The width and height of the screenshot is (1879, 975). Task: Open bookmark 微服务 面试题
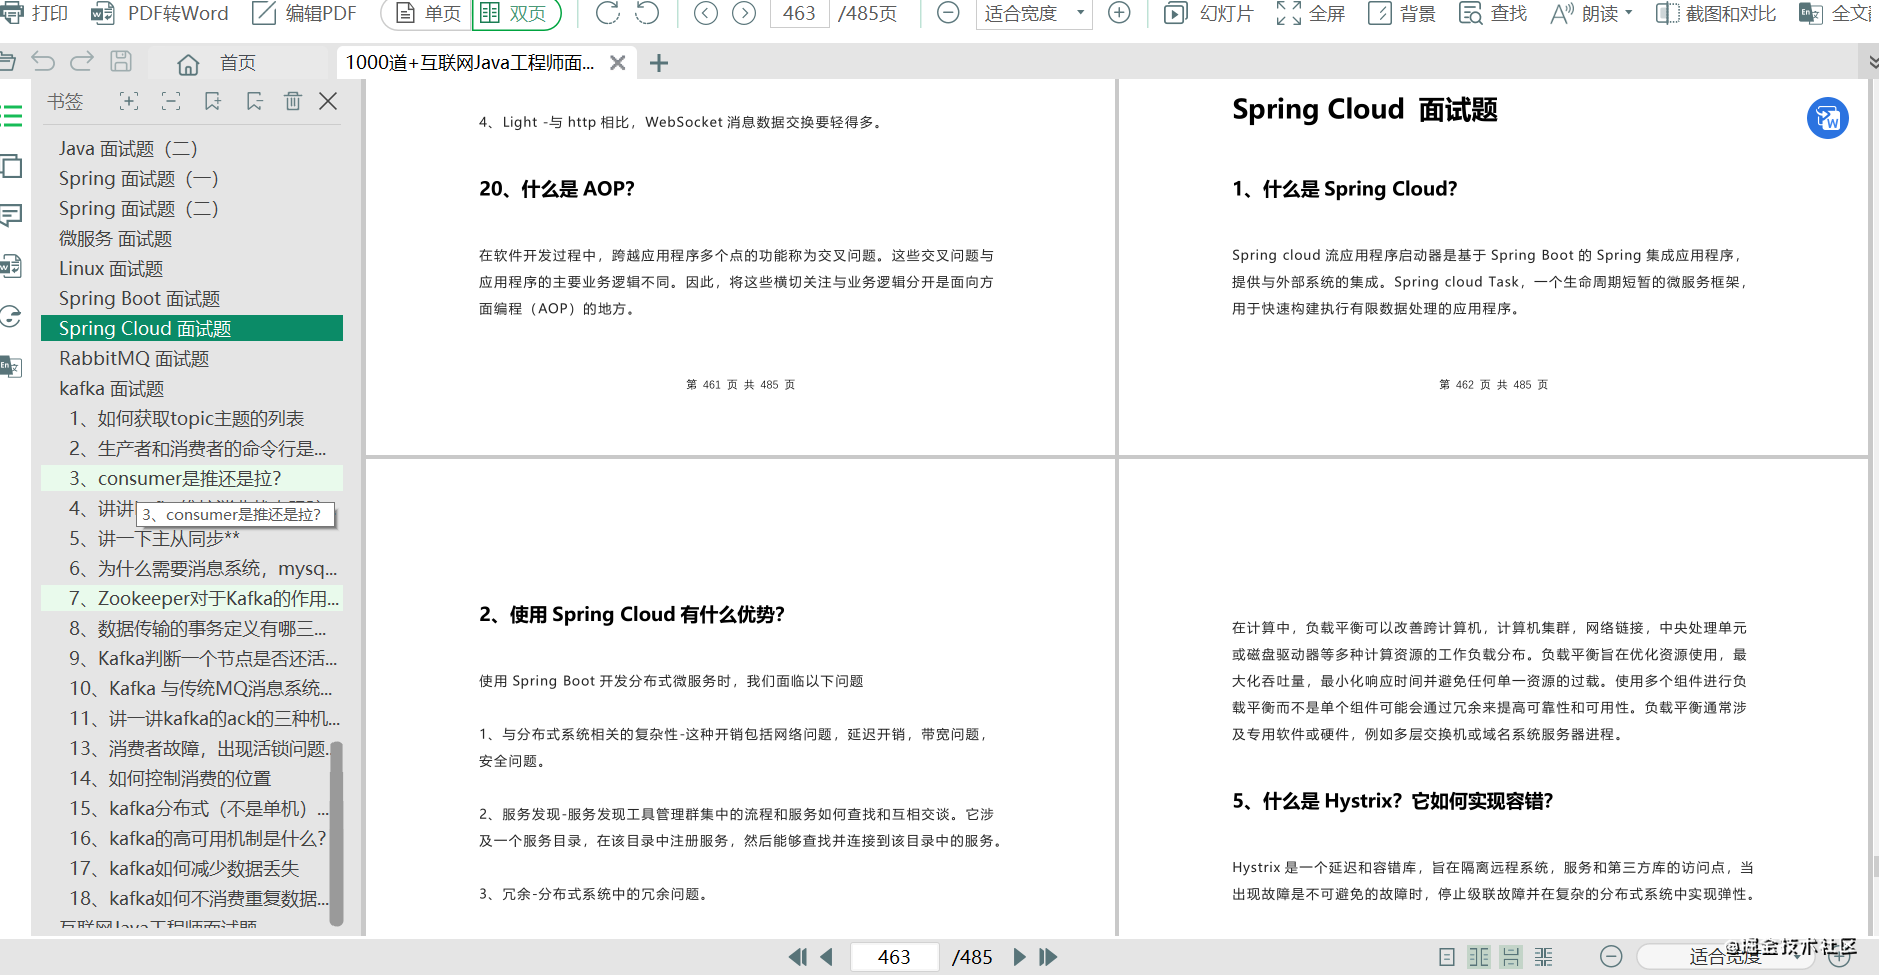pyautogui.click(x=115, y=239)
